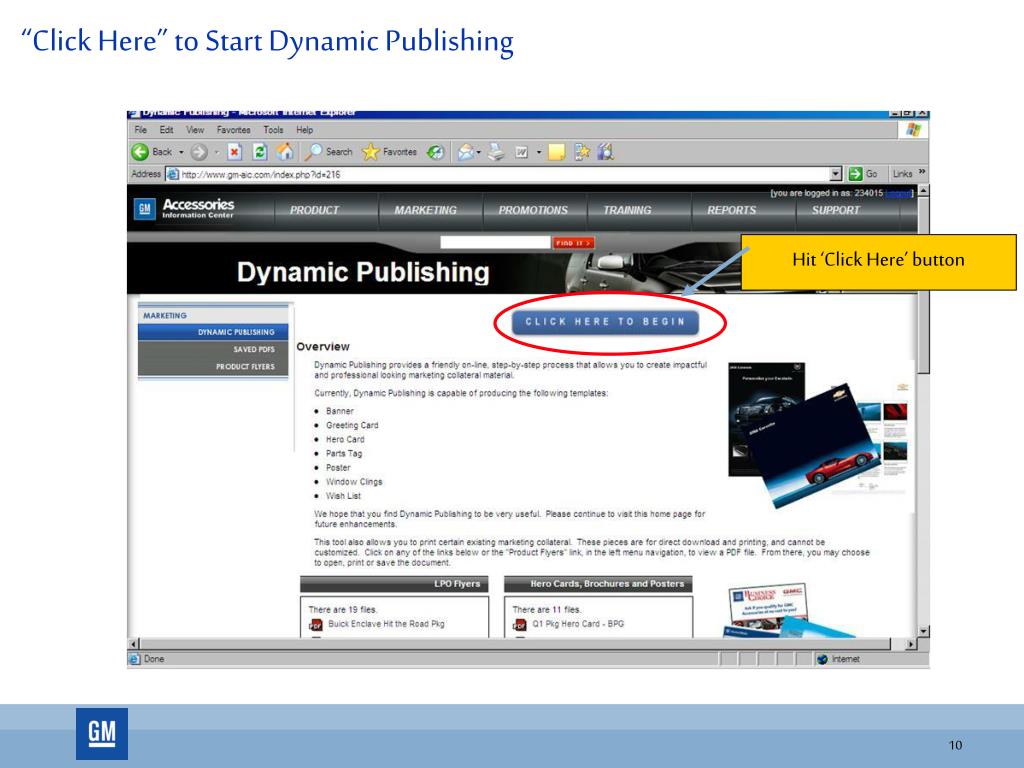1024x768 pixels.
Task: Click the horizontal scrollbar left arrow
Action: 134,644
